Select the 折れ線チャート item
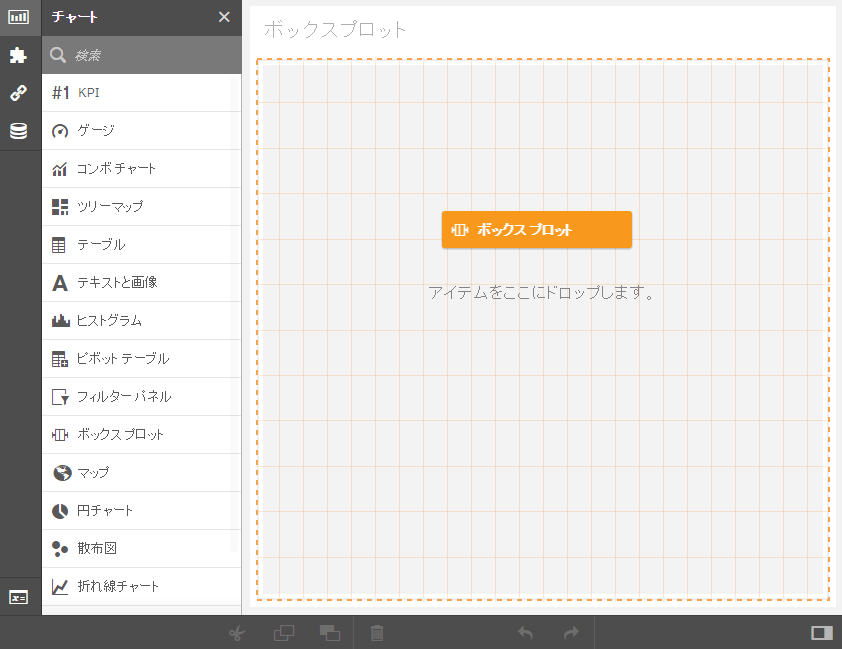The image size is (842, 649). pyautogui.click(x=142, y=587)
